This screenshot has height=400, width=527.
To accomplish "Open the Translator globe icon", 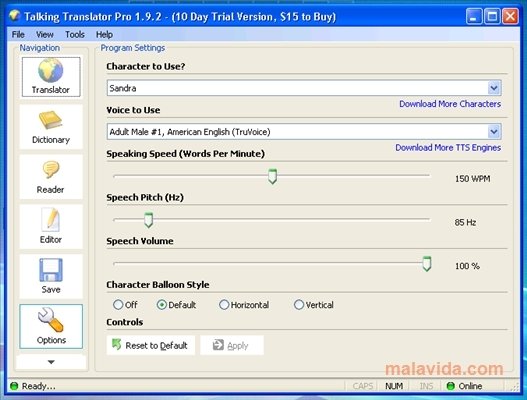I will 50,71.
